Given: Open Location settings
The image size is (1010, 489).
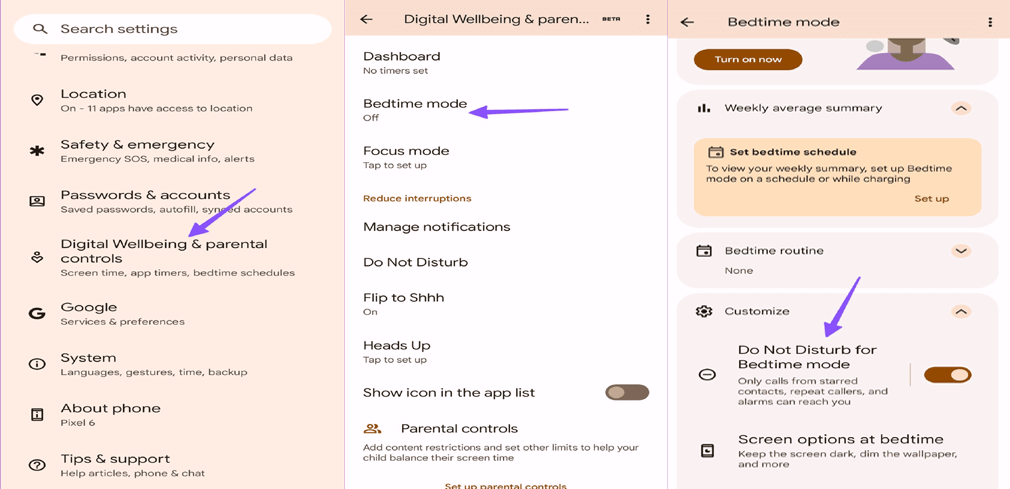Looking at the screenshot, I should click(x=172, y=101).
